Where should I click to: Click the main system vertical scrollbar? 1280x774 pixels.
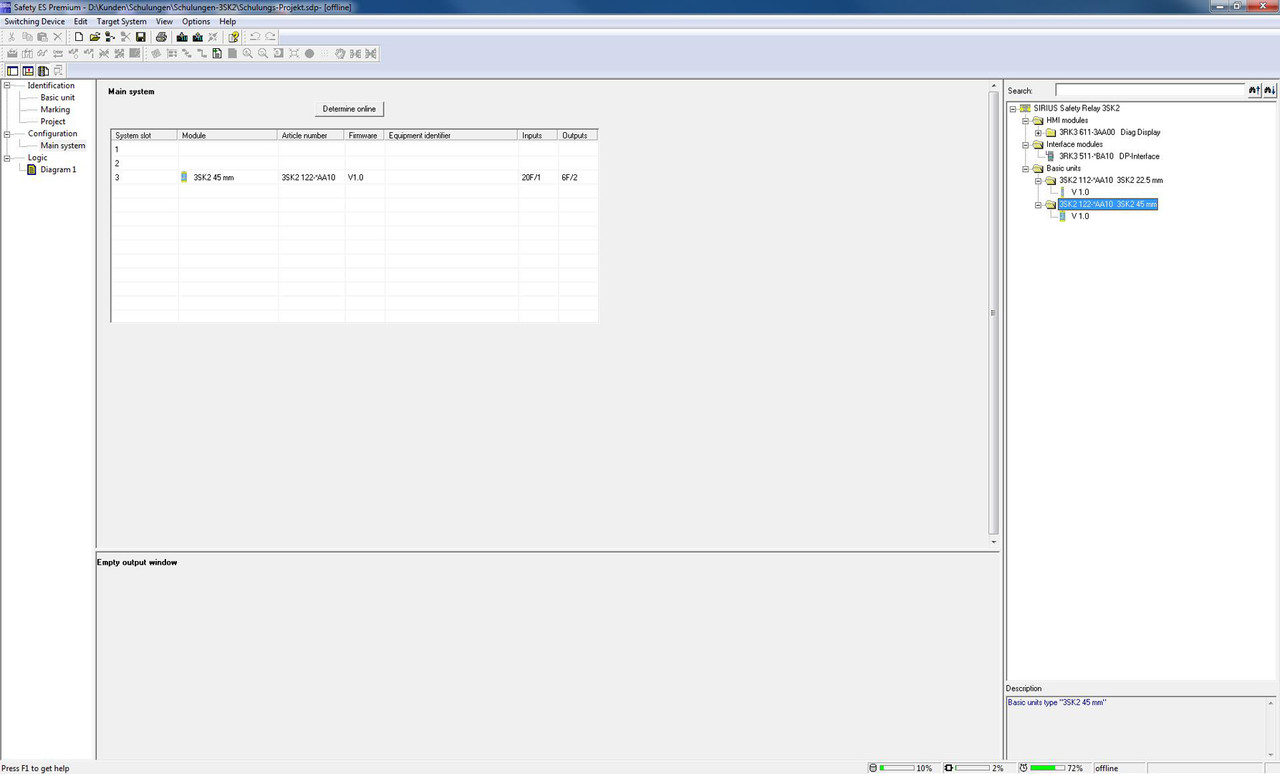(x=993, y=313)
